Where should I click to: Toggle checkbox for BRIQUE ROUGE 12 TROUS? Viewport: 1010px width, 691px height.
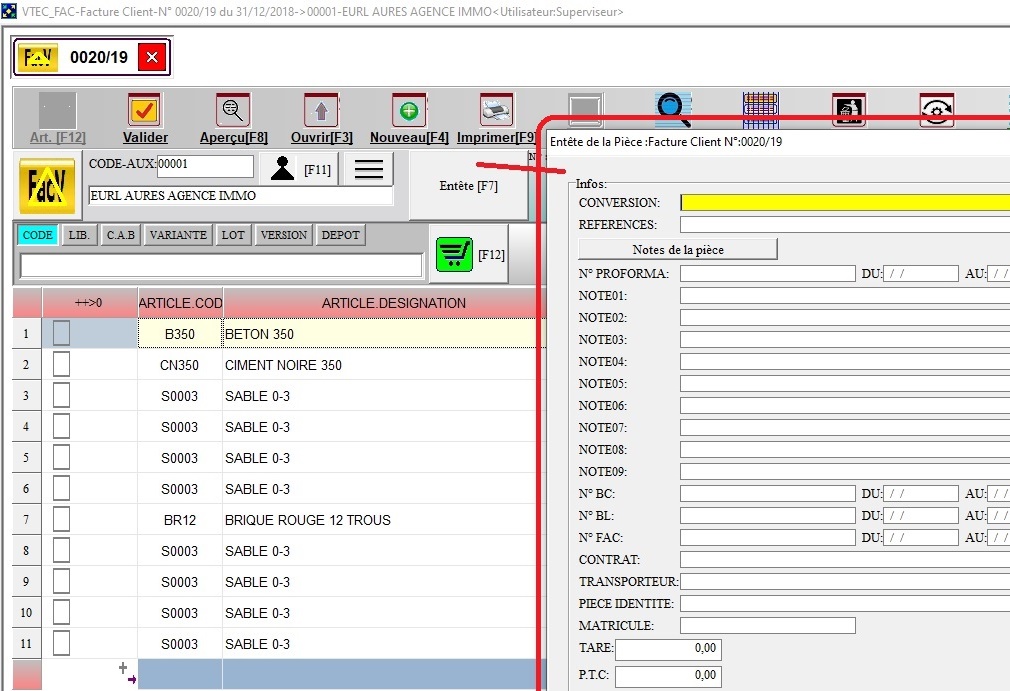tap(61, 519)
